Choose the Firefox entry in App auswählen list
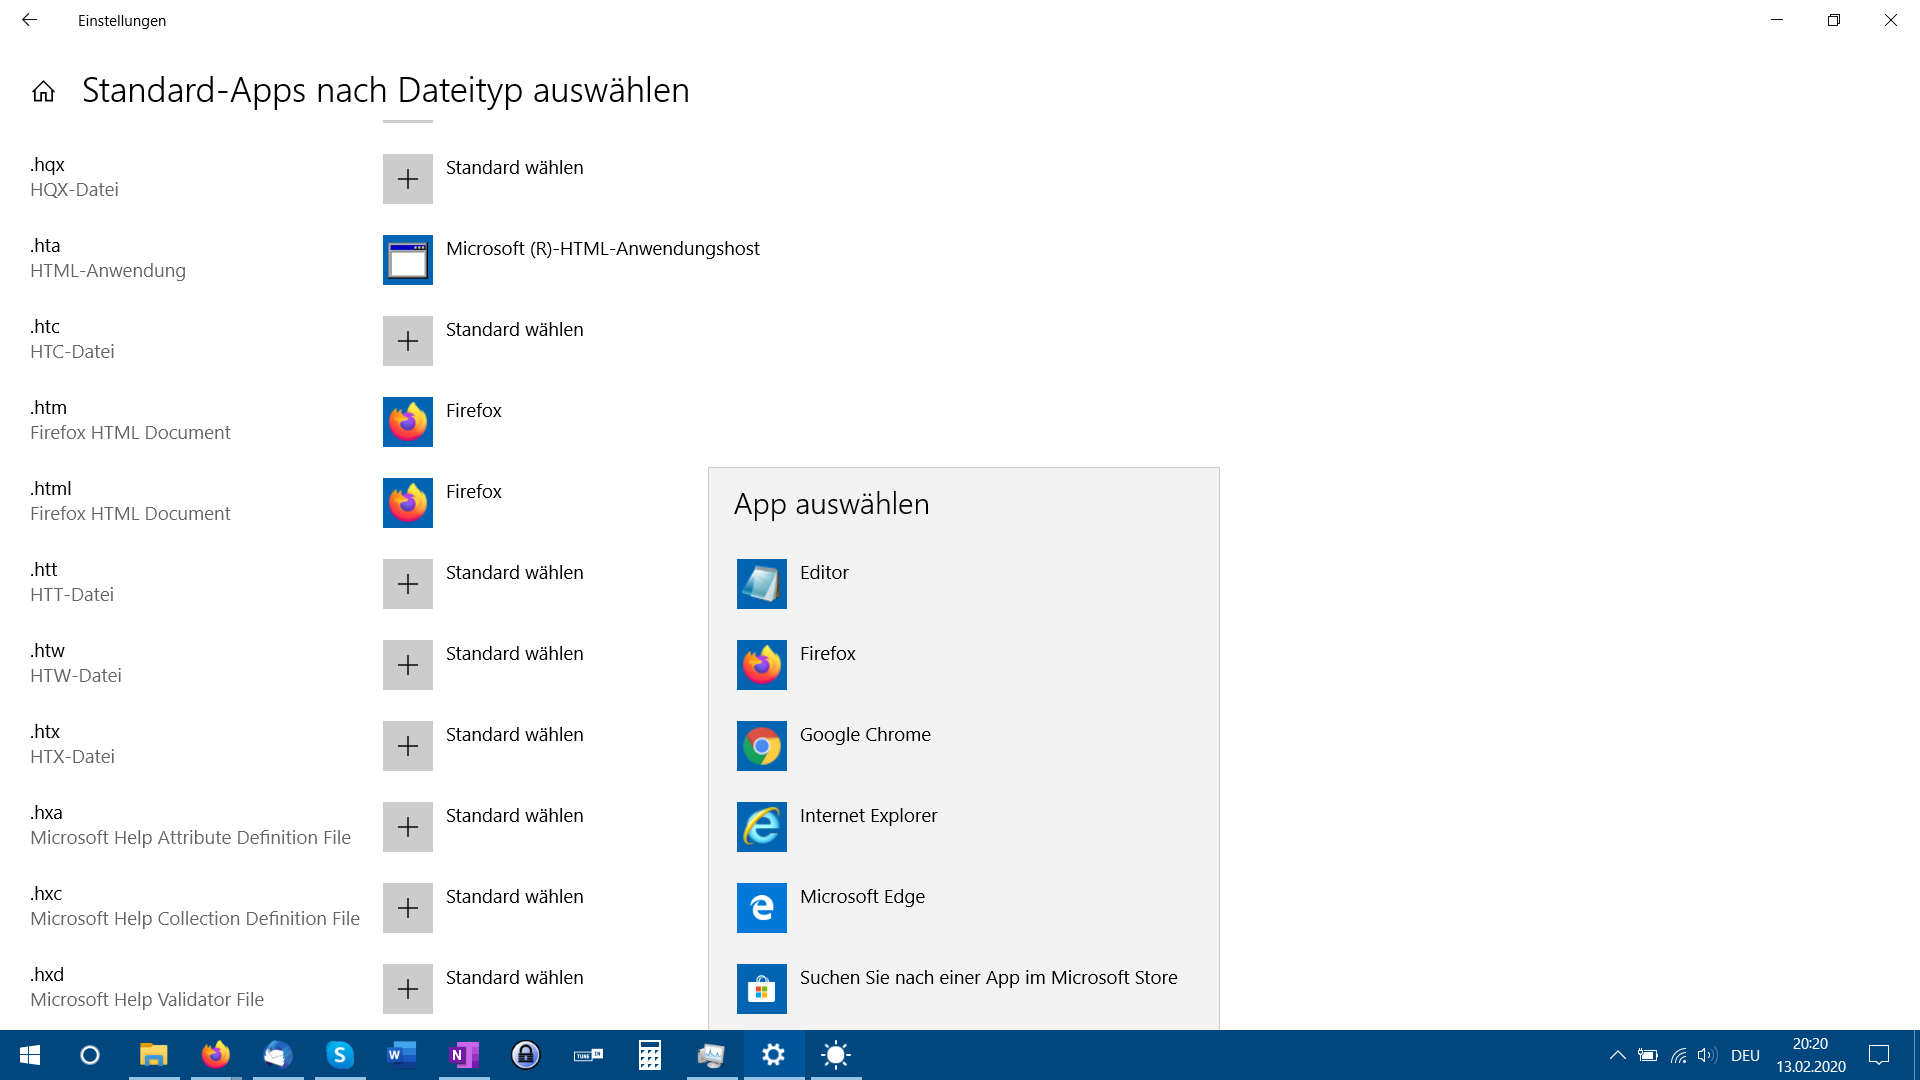 pyautogui.click(x=827, y=654)
